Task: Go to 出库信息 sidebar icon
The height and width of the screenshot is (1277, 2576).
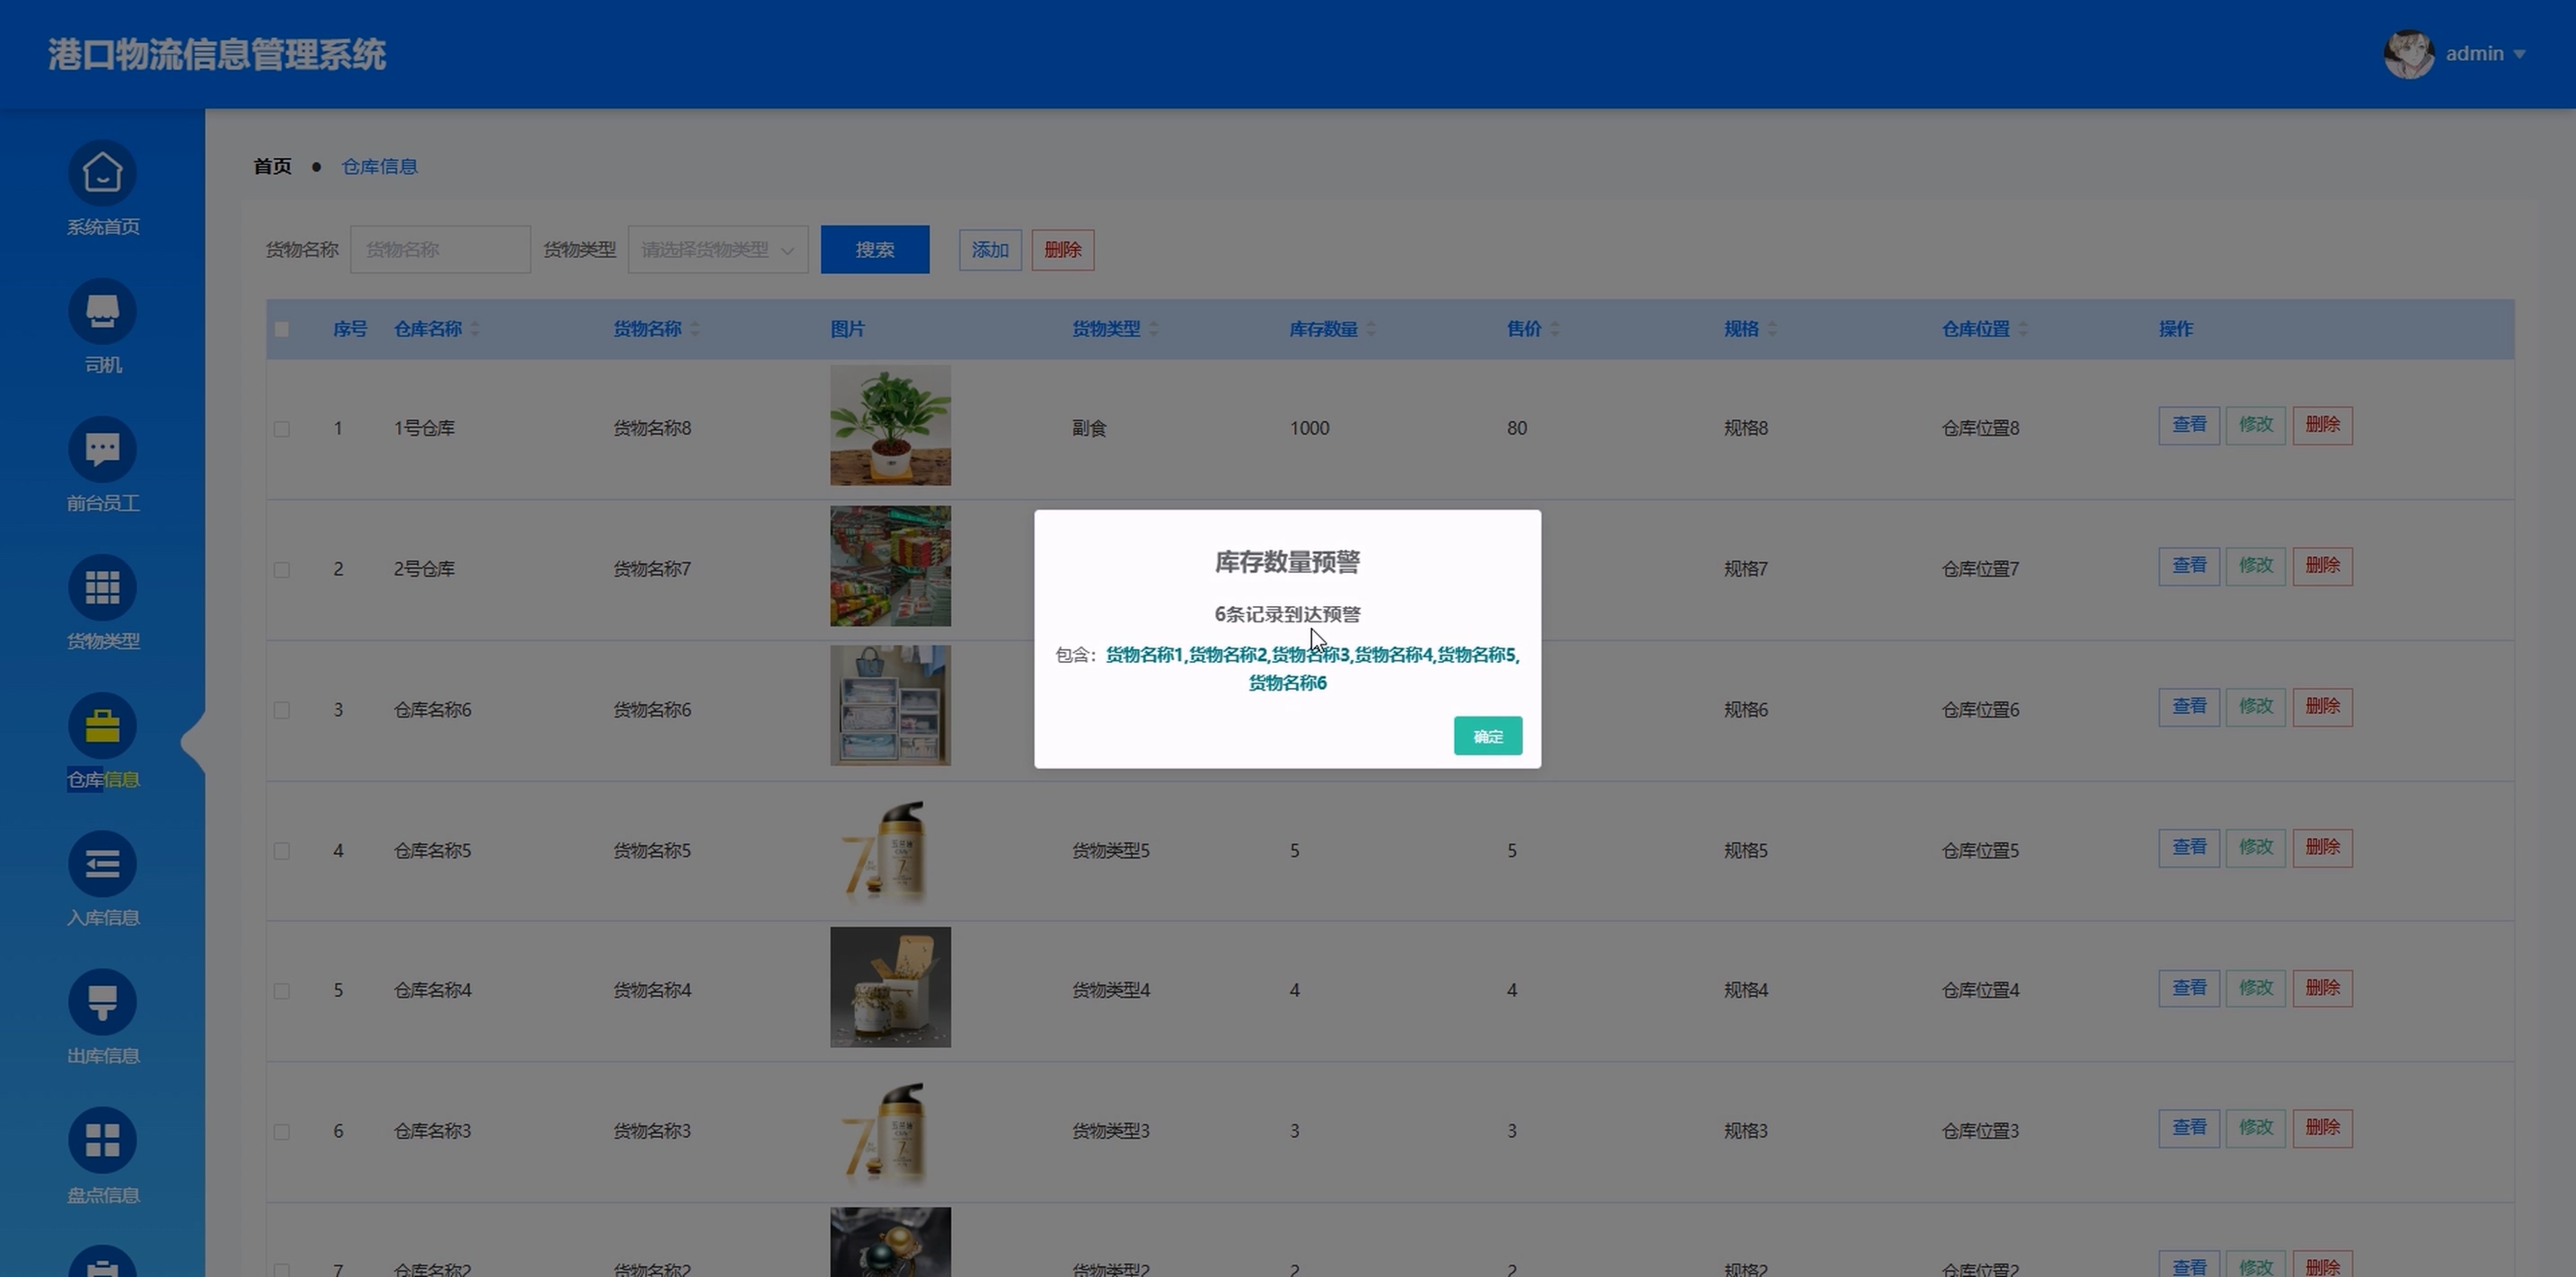Action: (102, 1002)
